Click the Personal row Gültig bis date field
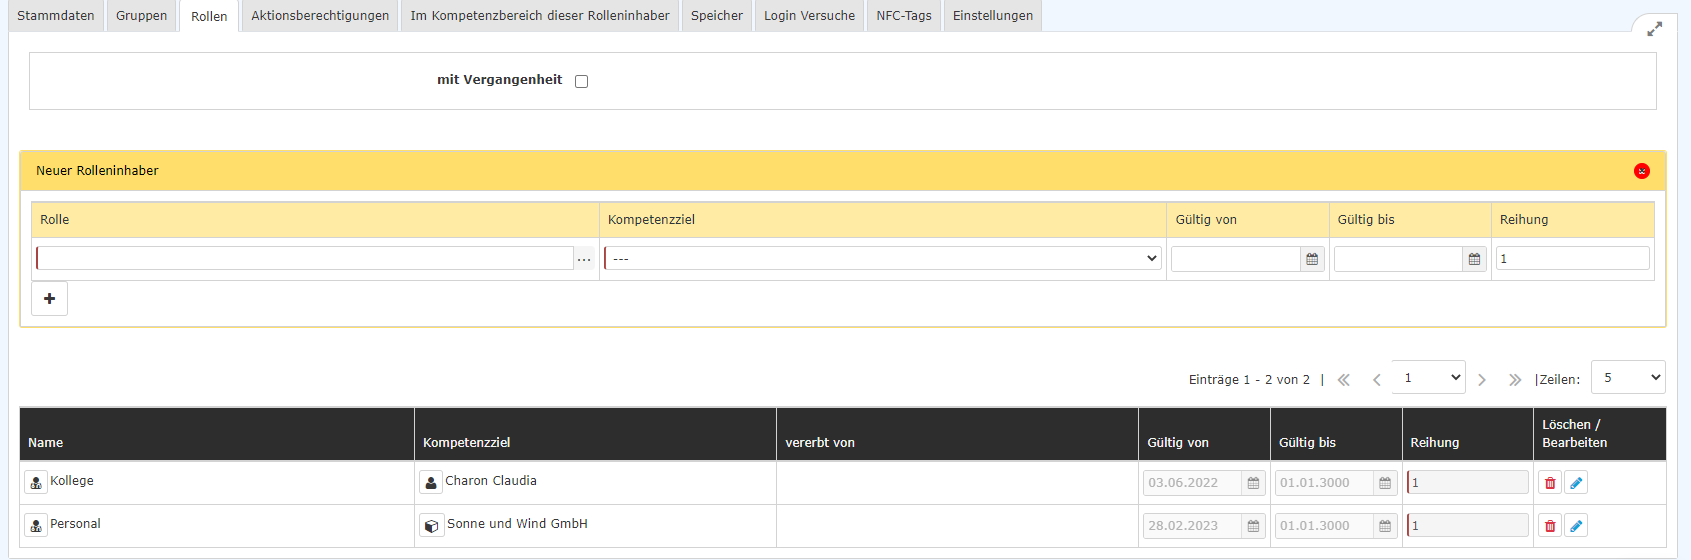 [1324, 525]
